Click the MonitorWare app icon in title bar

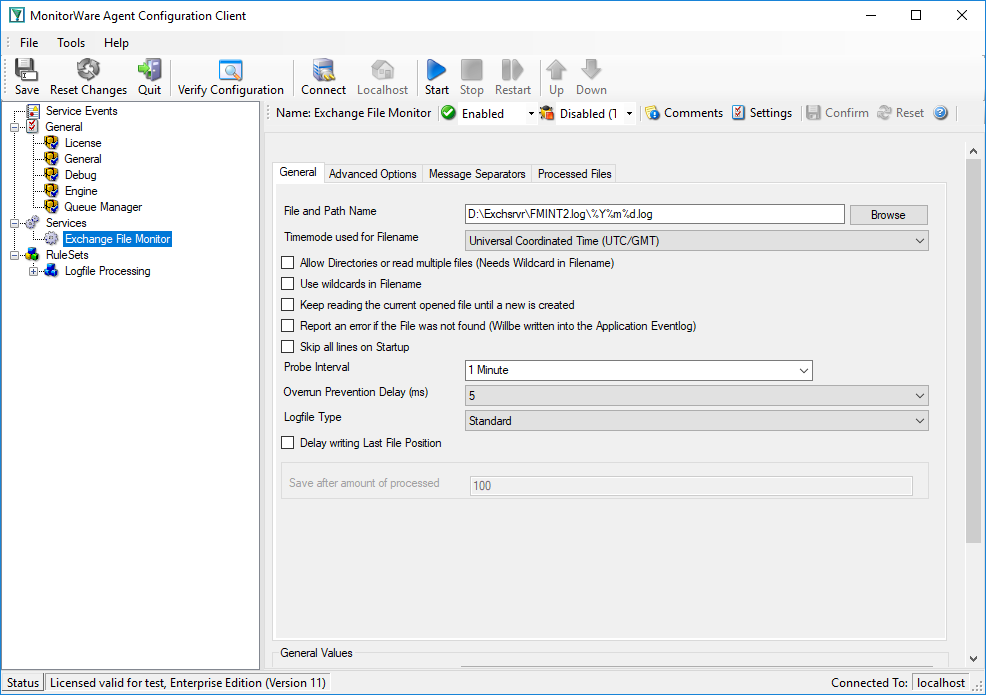(x=16, y=15)
